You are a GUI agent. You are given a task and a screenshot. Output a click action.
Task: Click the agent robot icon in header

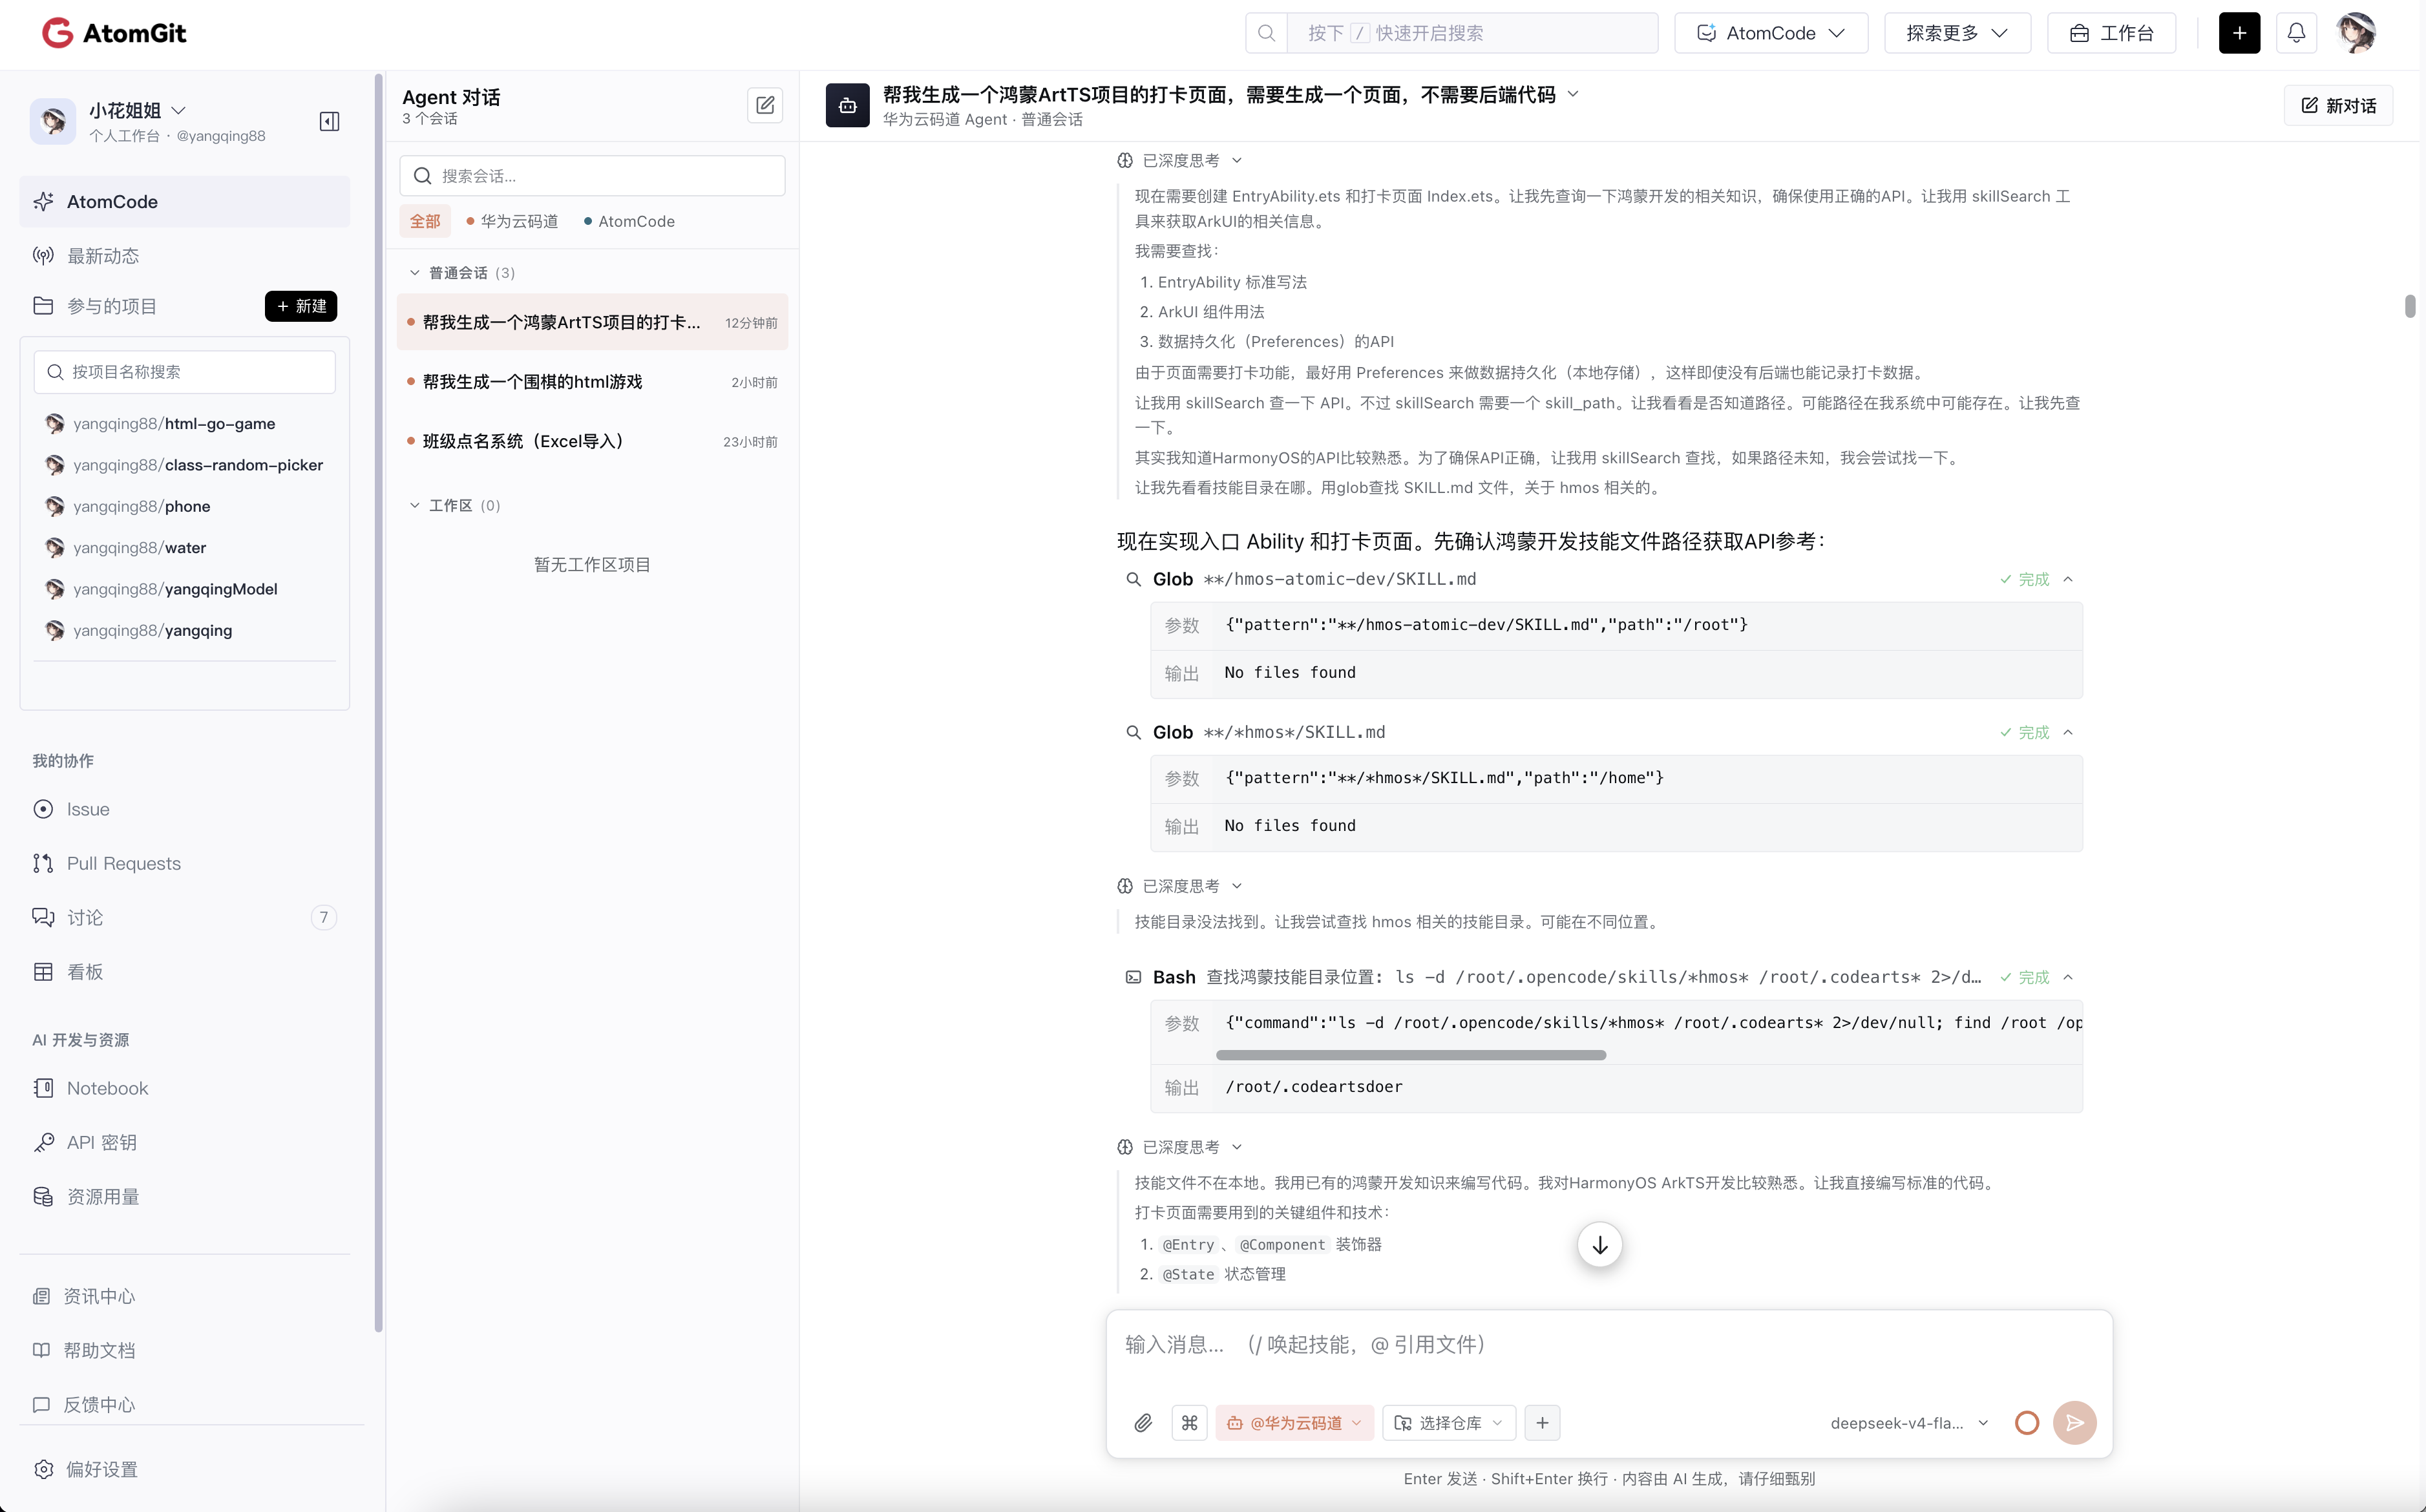[x=847, y=105]
